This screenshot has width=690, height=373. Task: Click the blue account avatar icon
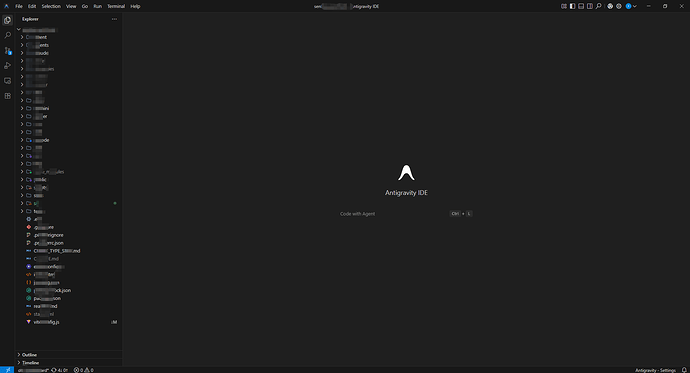point(628,6)
